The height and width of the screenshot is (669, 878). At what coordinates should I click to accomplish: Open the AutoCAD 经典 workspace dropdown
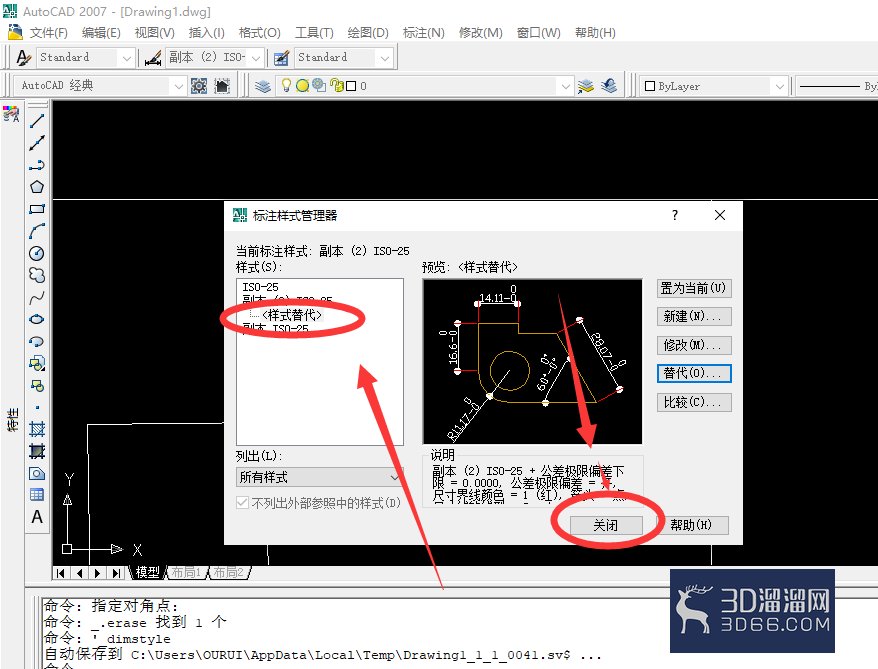click(99, 86)
